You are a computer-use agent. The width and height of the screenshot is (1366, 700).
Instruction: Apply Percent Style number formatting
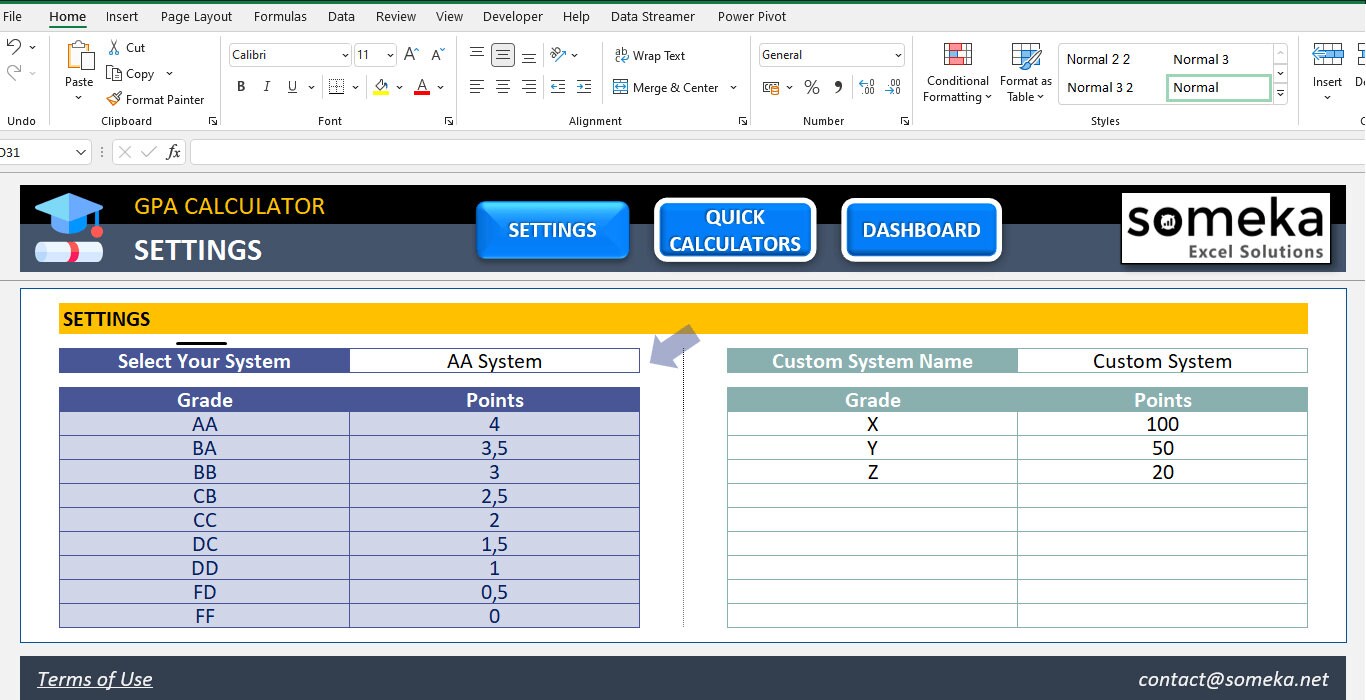pyautogui.click(x=812, y=88)
